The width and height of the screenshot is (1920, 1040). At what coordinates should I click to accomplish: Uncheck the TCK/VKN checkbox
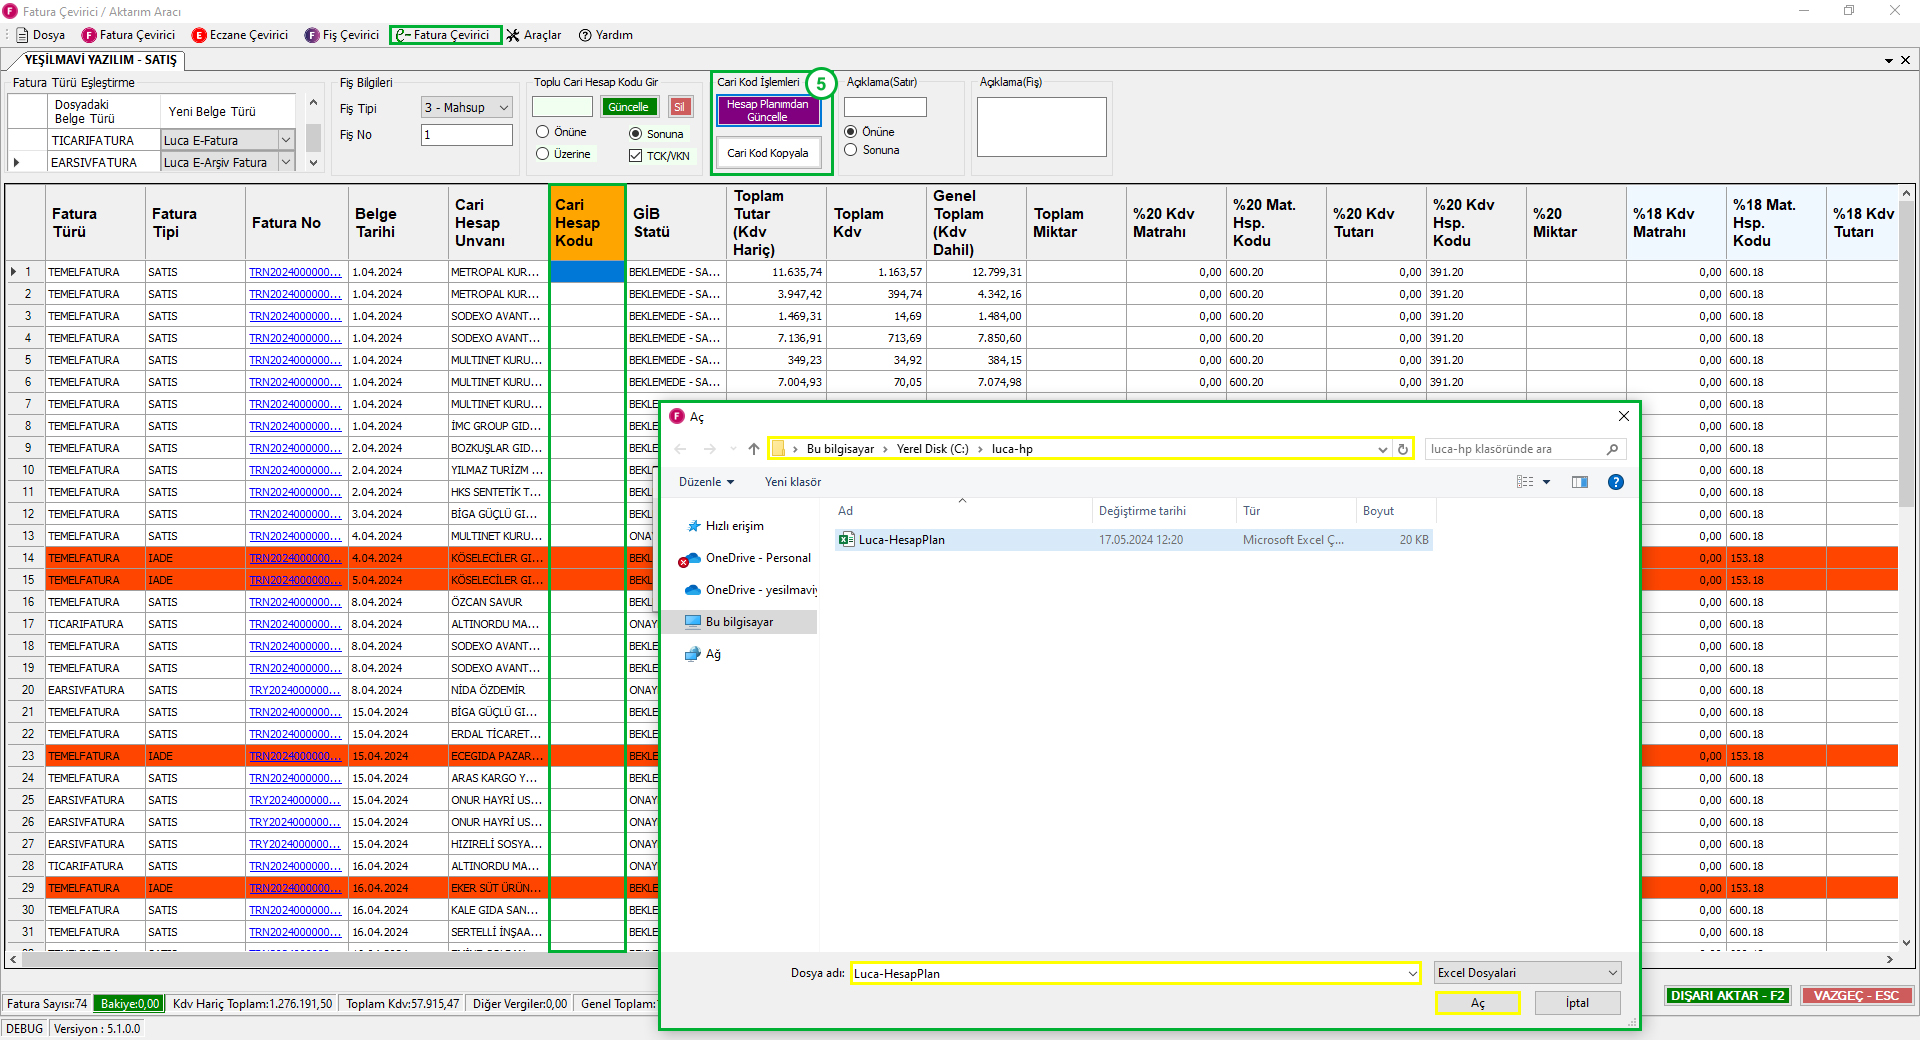point(635,156)
